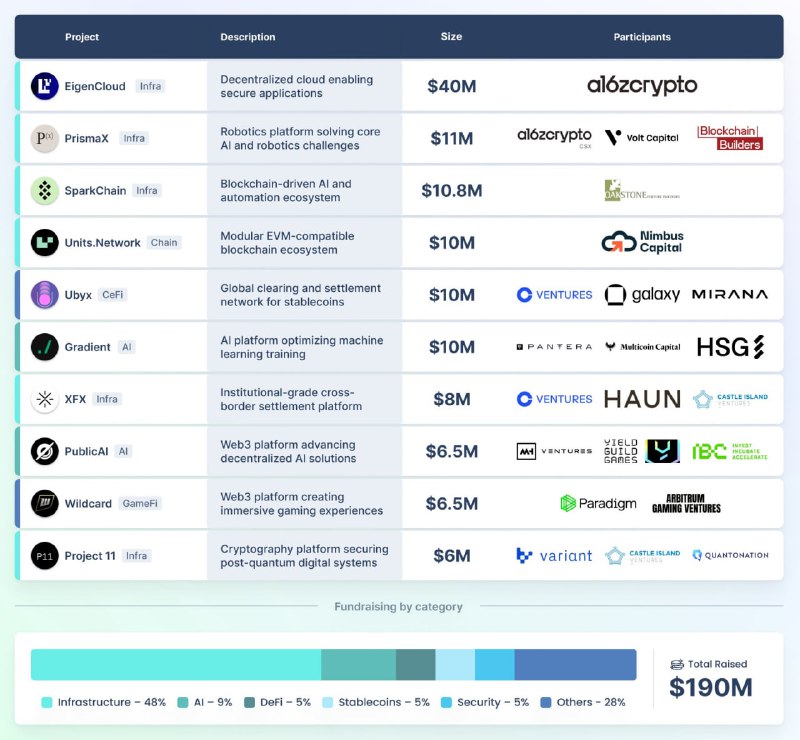Click the Infra tag next to Project 11
The width and height of the screenshot is (800, 740).
pyautogui.click(x=136, y=556)
